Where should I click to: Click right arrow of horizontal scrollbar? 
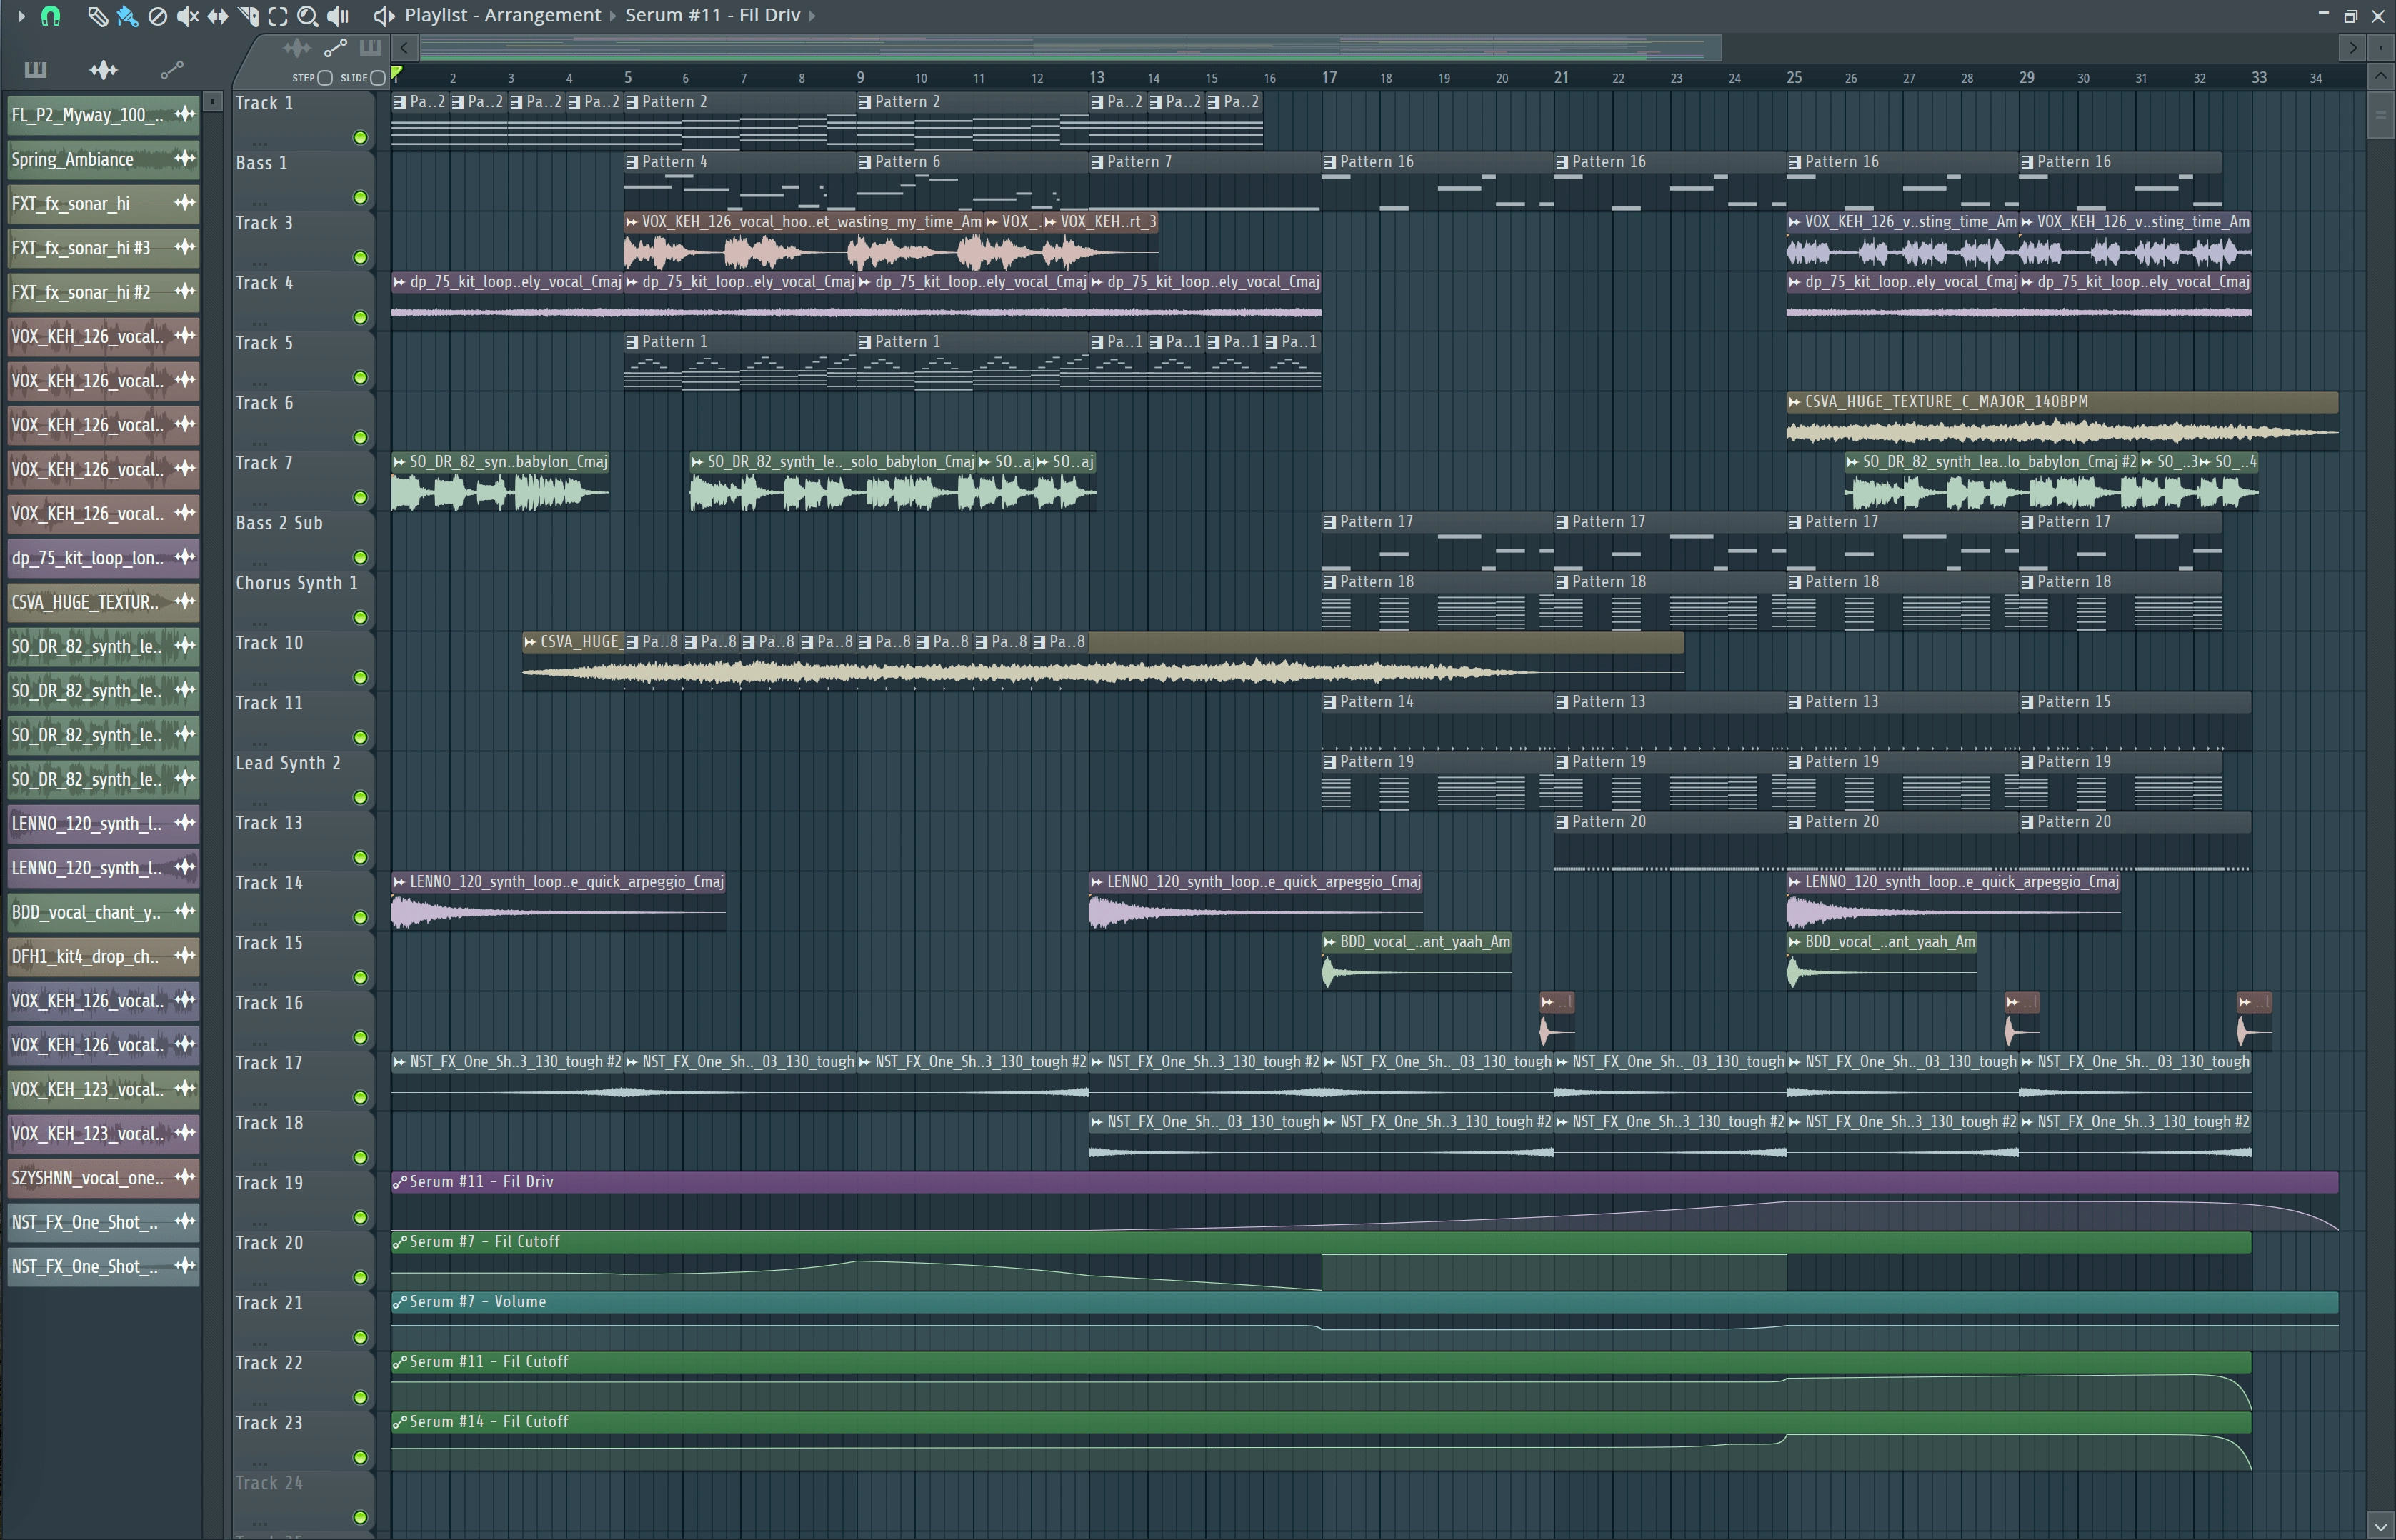point(2353,48)
